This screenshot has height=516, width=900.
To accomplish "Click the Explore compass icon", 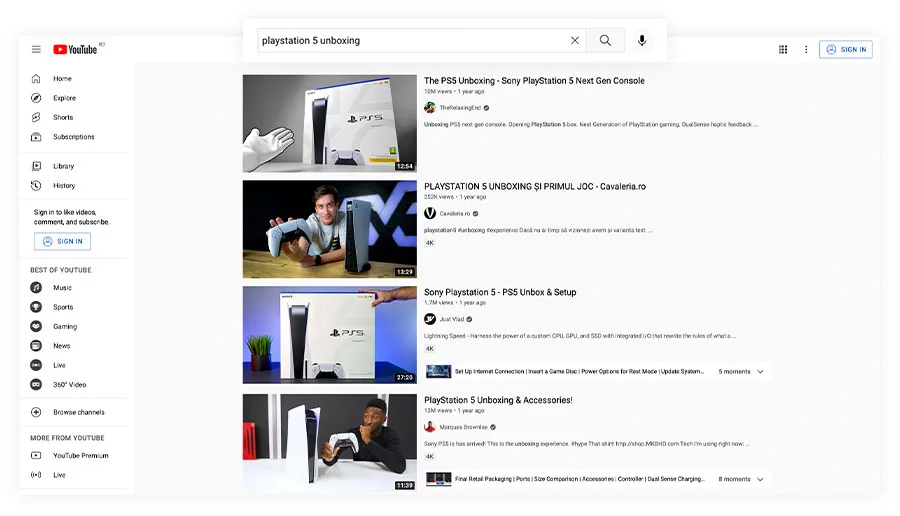I will [36, 98].
